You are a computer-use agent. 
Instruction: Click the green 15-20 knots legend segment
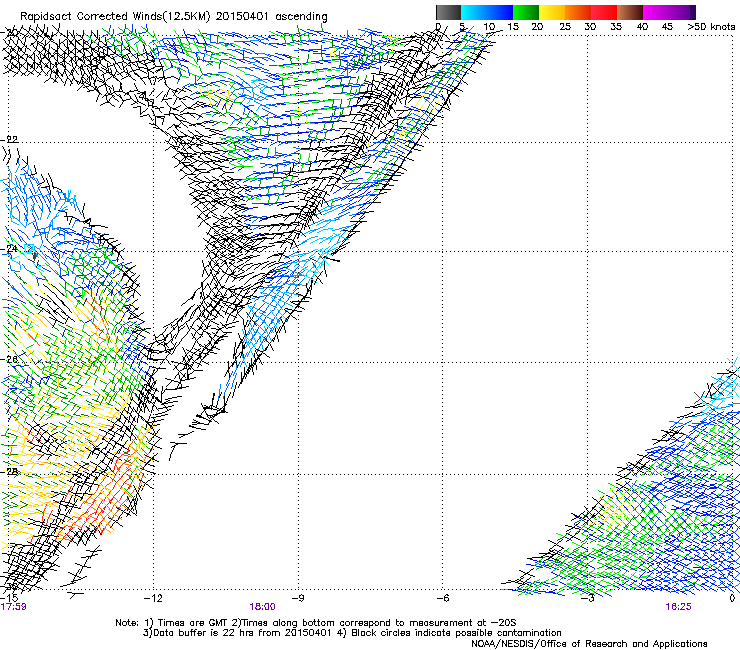point(526,12)
